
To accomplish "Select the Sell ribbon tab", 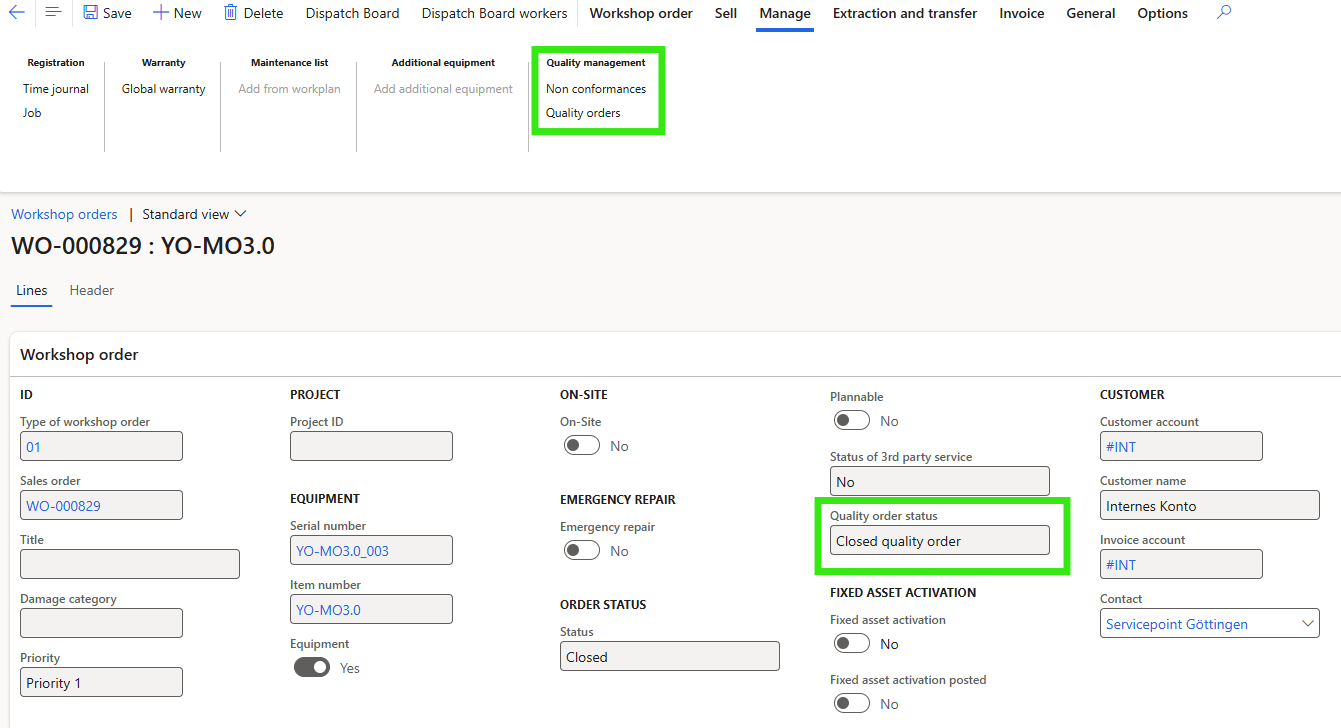I will (x=725, y=13).
